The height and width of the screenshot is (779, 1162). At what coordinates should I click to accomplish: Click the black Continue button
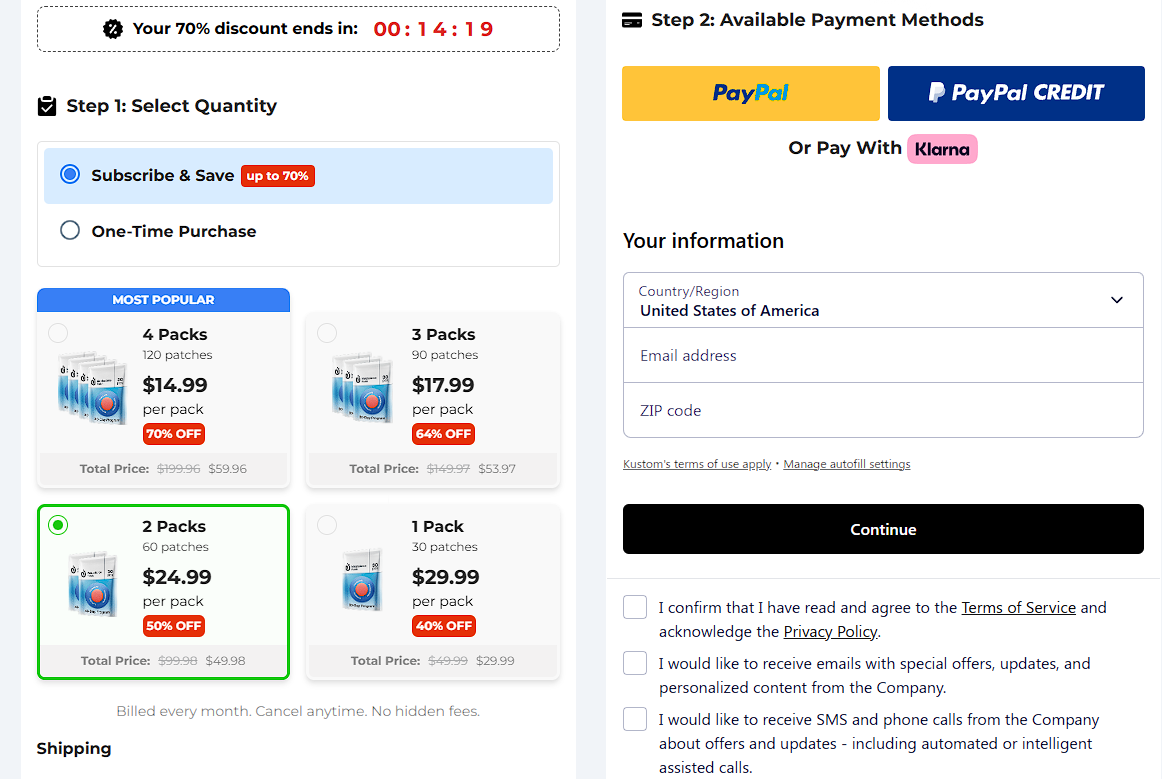coord(882,529)
